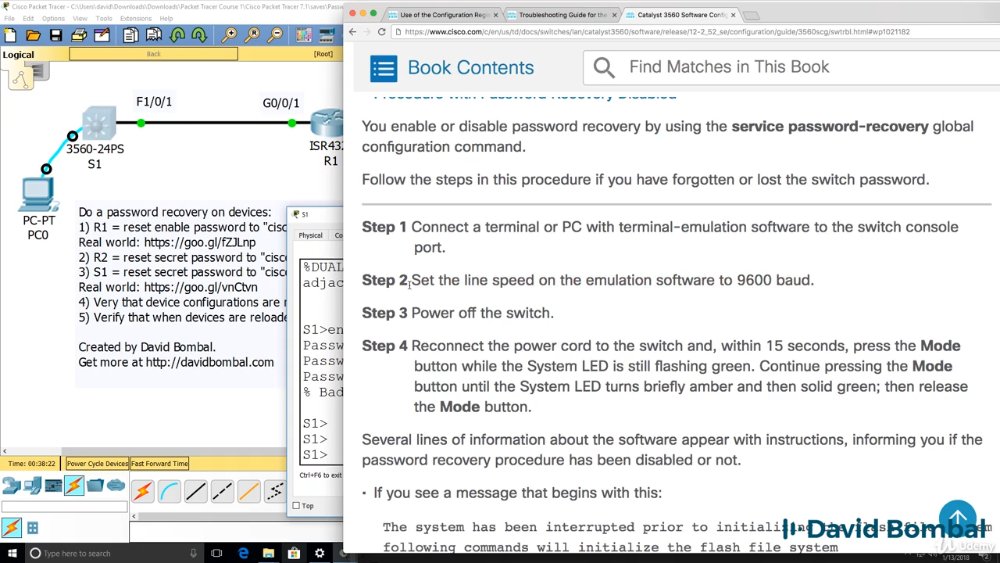Image resolution: width=1000 pixels, height=563 pixels.
Task: Switch to Troubleshooting Guide browser tab
Action: 561,15
